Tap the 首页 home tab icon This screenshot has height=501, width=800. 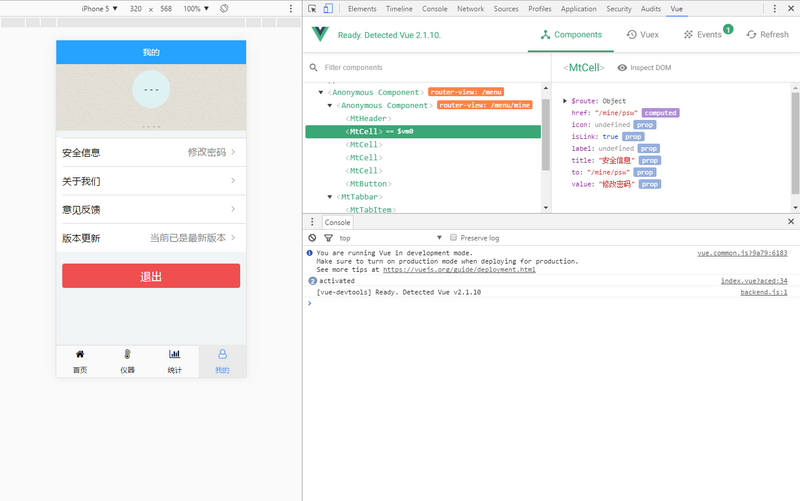click(x=80, y=354)
